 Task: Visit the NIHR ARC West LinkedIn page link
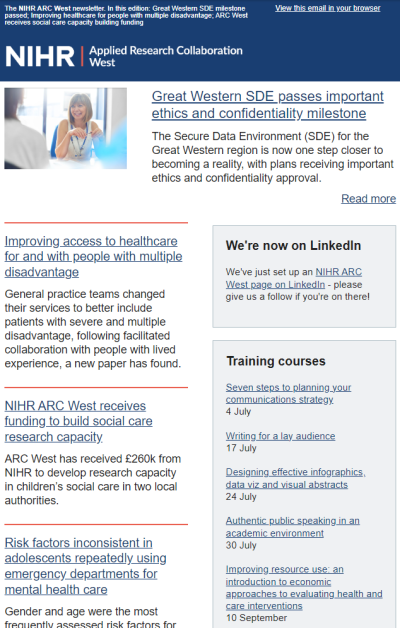click(293, 278)
